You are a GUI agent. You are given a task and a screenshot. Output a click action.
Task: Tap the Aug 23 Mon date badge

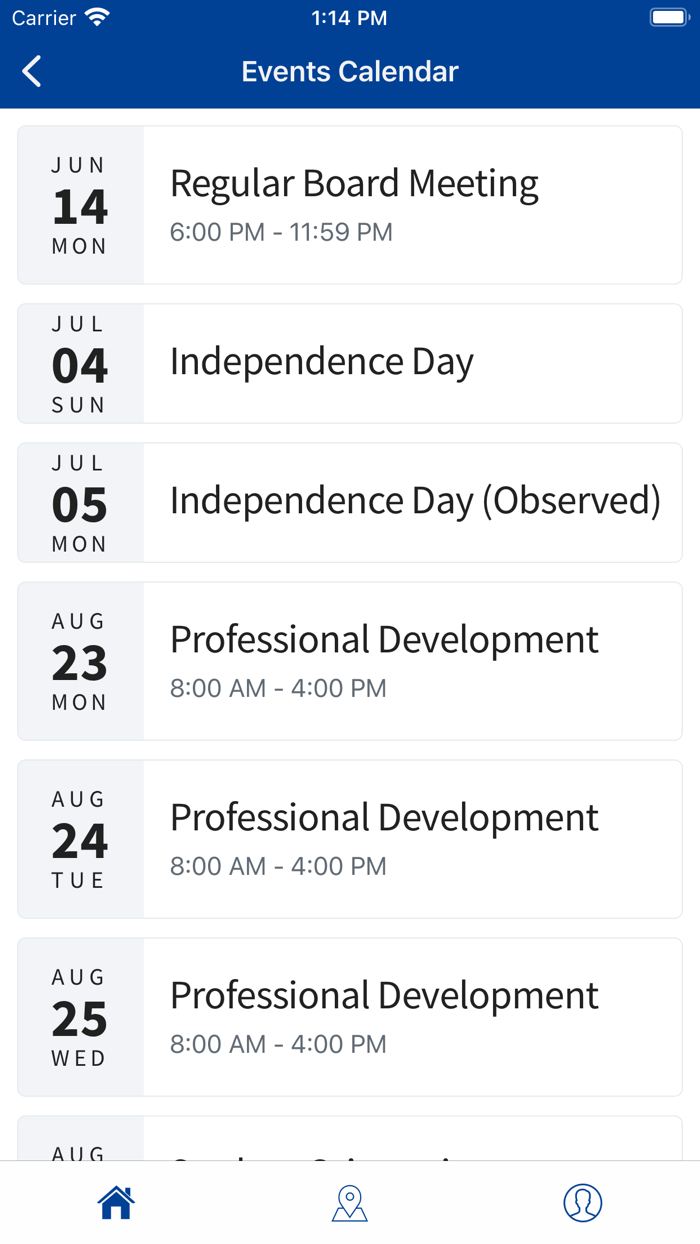tap(80, 661)
